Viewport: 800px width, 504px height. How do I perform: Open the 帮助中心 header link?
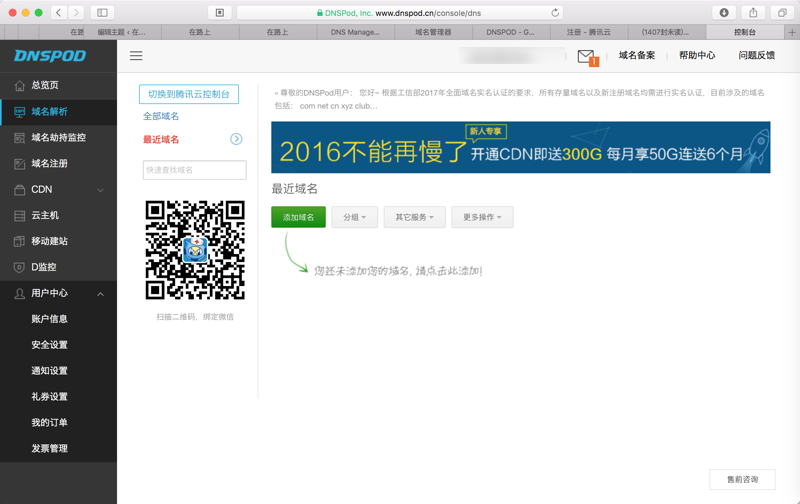coord(697,55)
